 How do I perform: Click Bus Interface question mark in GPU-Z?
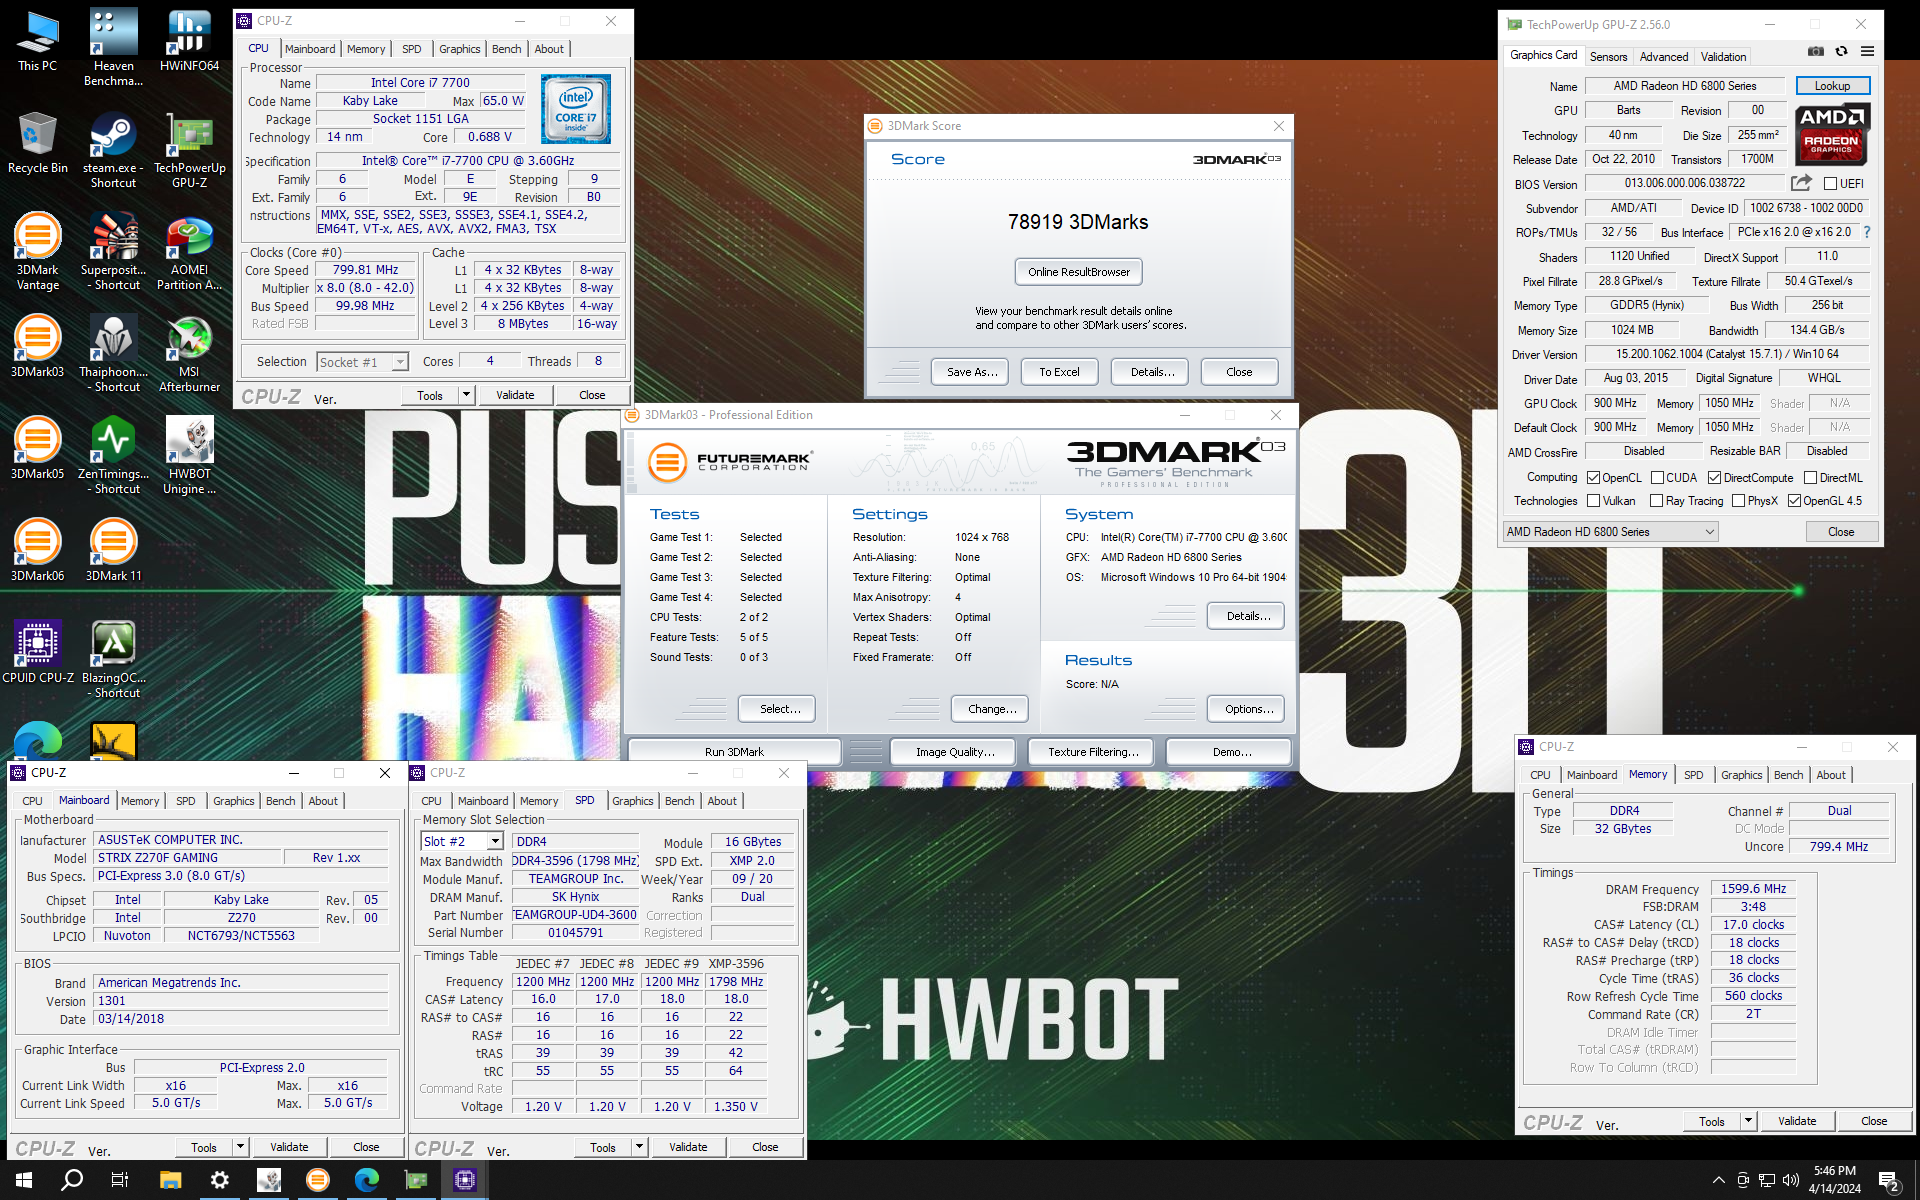[x=1866, y=232]
